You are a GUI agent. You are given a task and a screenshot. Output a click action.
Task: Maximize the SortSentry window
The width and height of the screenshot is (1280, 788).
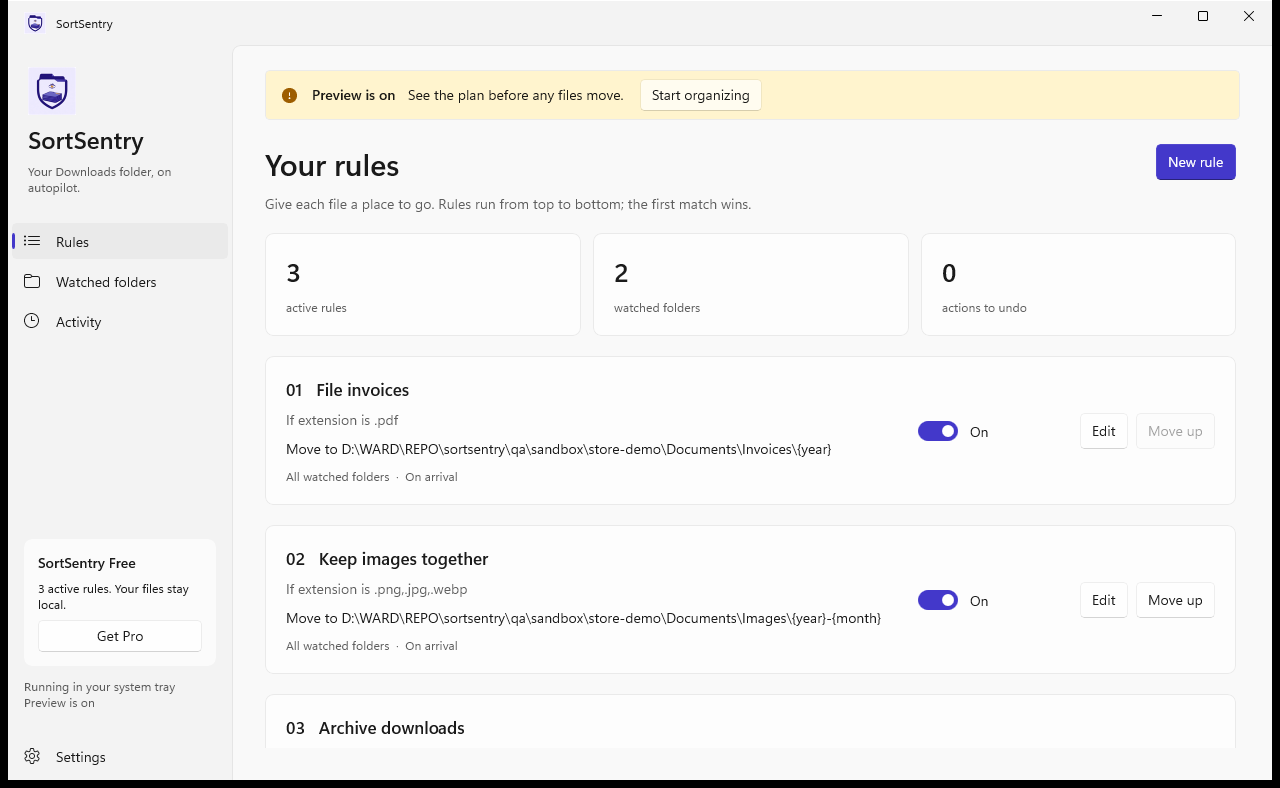click(1203, 16)
